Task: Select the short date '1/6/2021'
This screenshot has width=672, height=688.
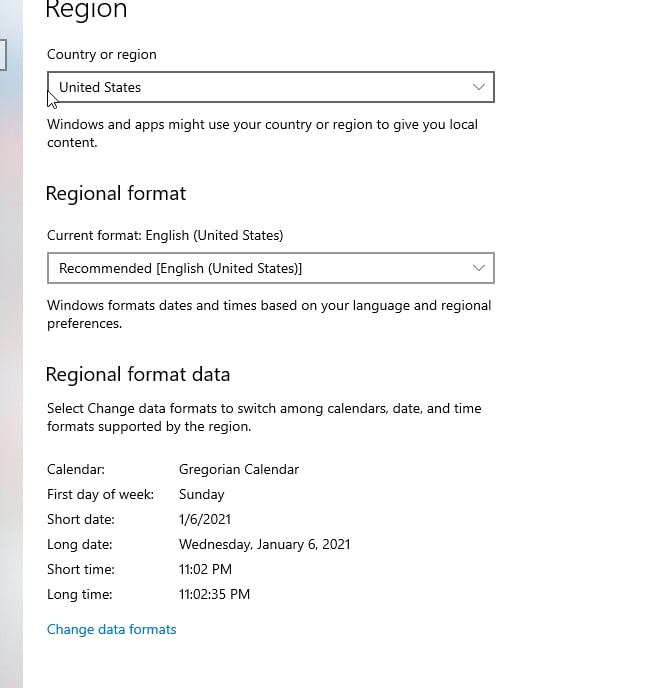Action: pos(204,520)
